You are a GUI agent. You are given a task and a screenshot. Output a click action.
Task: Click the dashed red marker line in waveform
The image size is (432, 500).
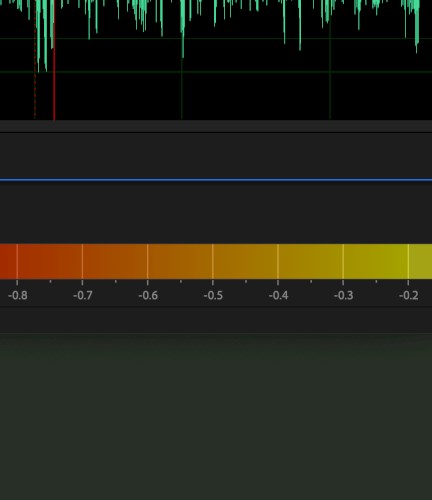tap(35, 60)
